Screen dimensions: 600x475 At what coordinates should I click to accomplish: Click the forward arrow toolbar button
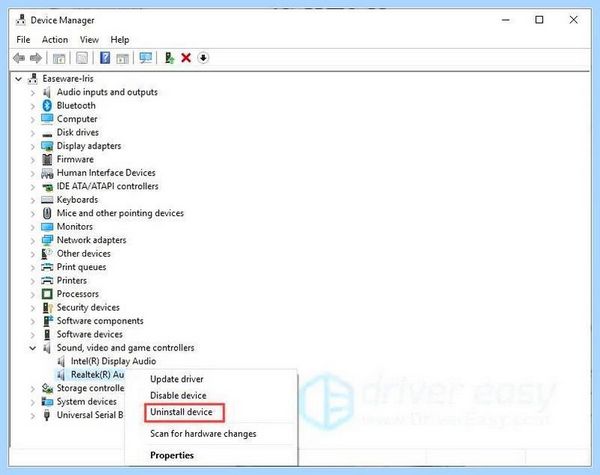36,58
